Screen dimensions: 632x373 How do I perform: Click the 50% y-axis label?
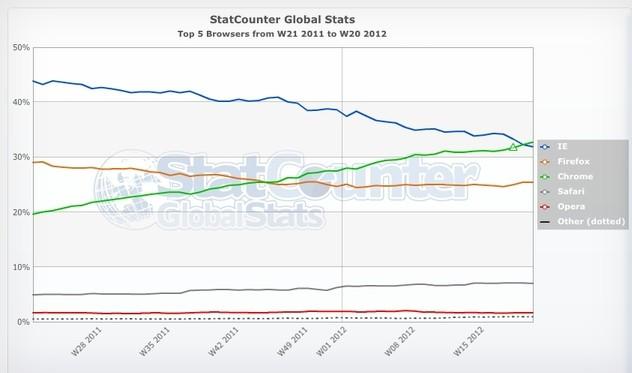pos(21,47)
